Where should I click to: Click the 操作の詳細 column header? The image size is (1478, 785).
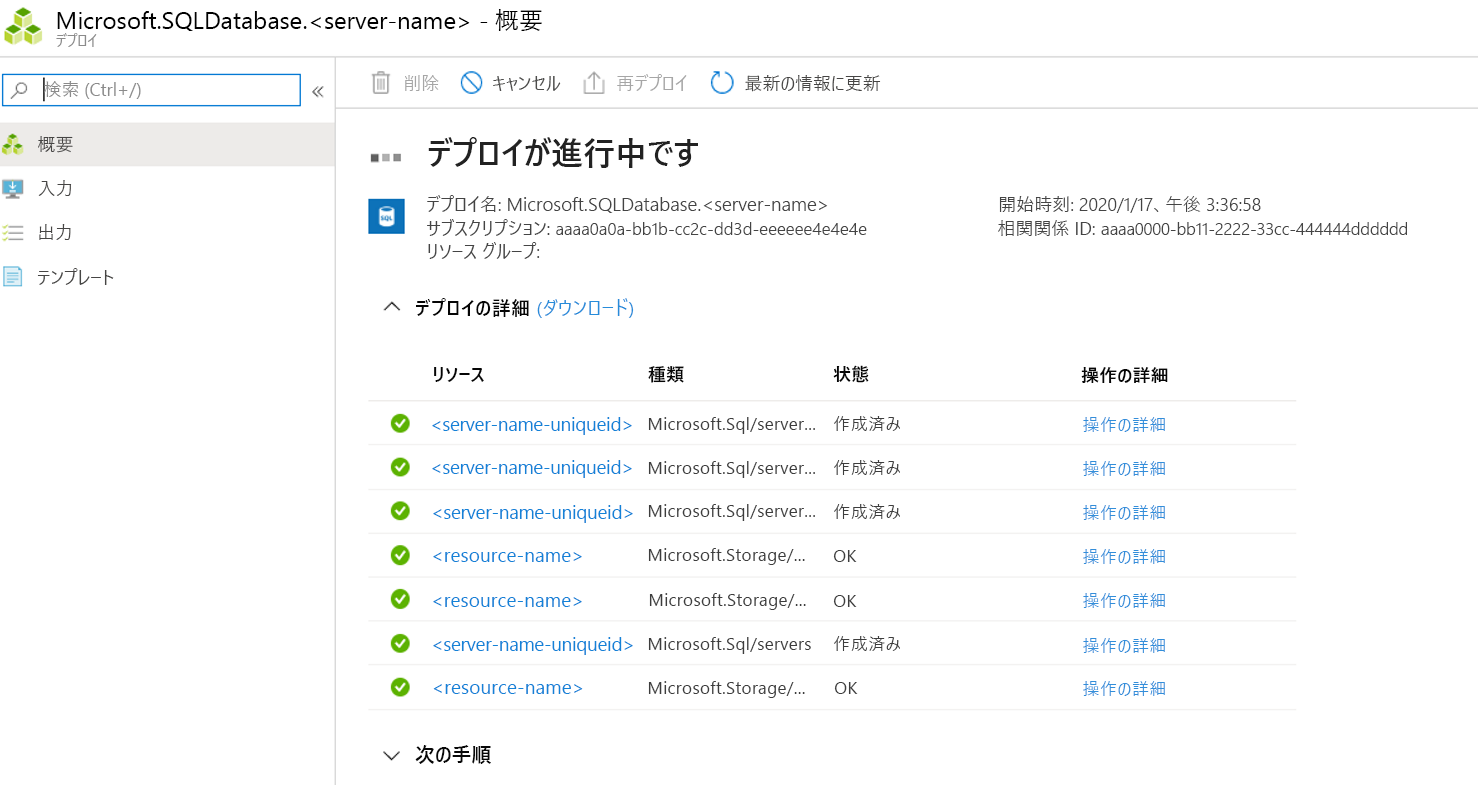(x=1124, y=375)
